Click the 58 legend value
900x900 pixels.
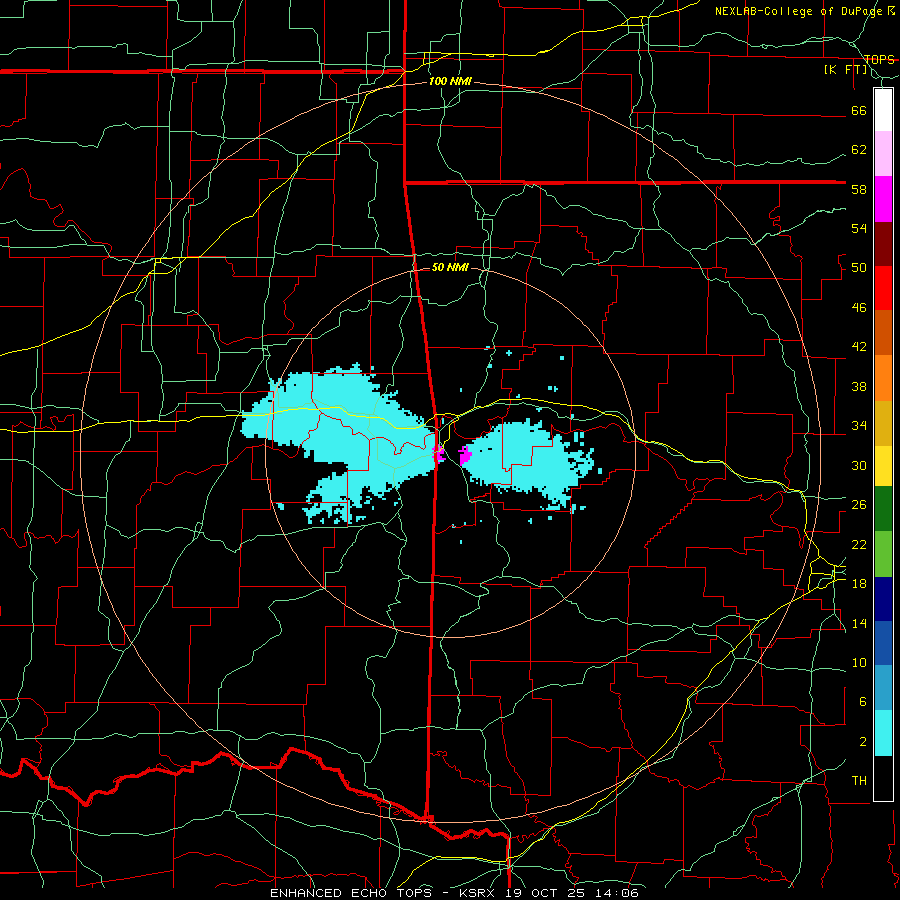[x=859, y=189]
